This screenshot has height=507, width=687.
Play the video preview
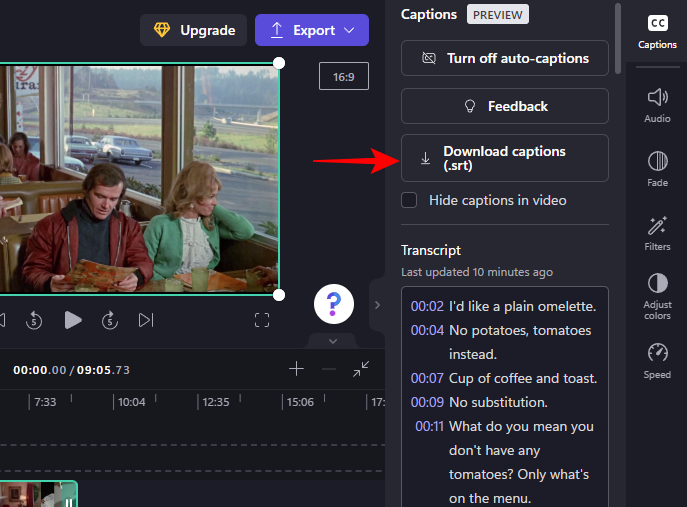pos(73,320)
